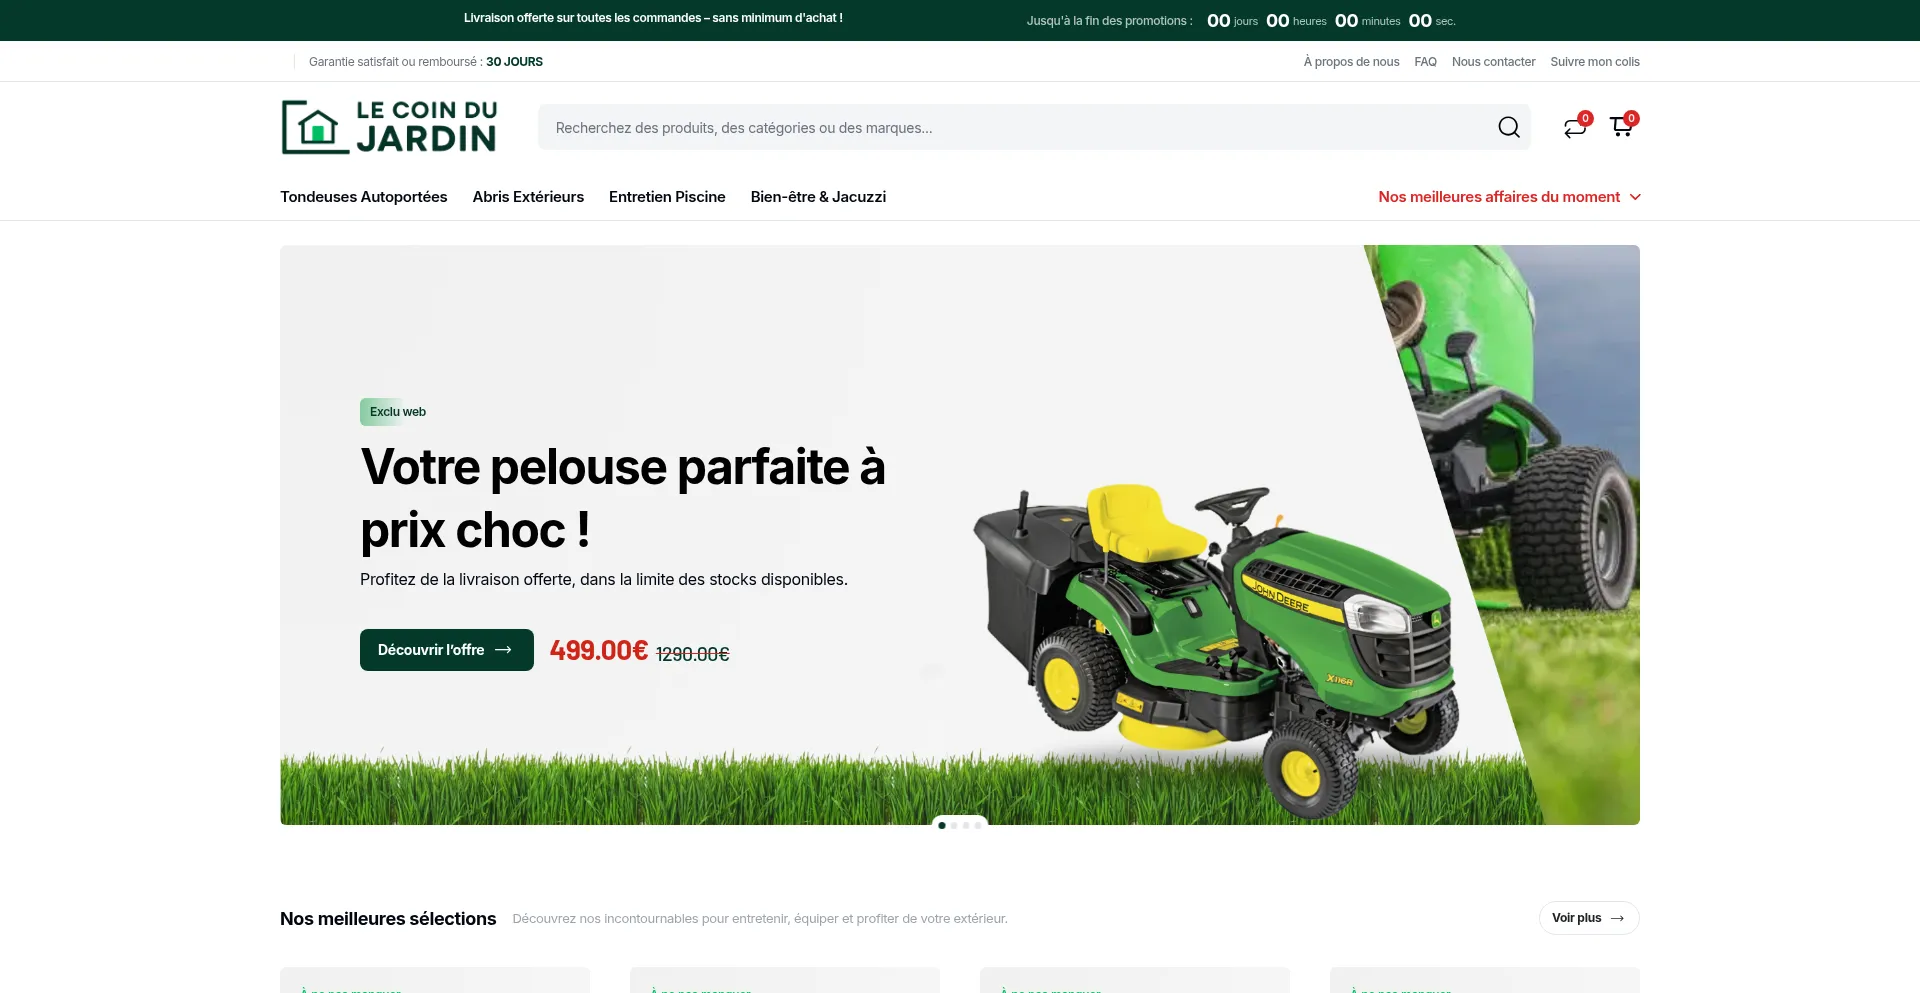Open Abris Extérieurs category
The image size is (1920, 993).
click(x=528, y=197)
